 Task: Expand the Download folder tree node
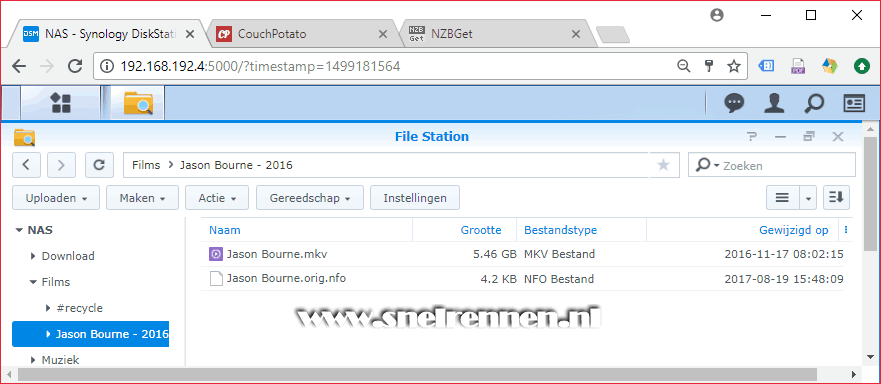[x=33, y=256]
